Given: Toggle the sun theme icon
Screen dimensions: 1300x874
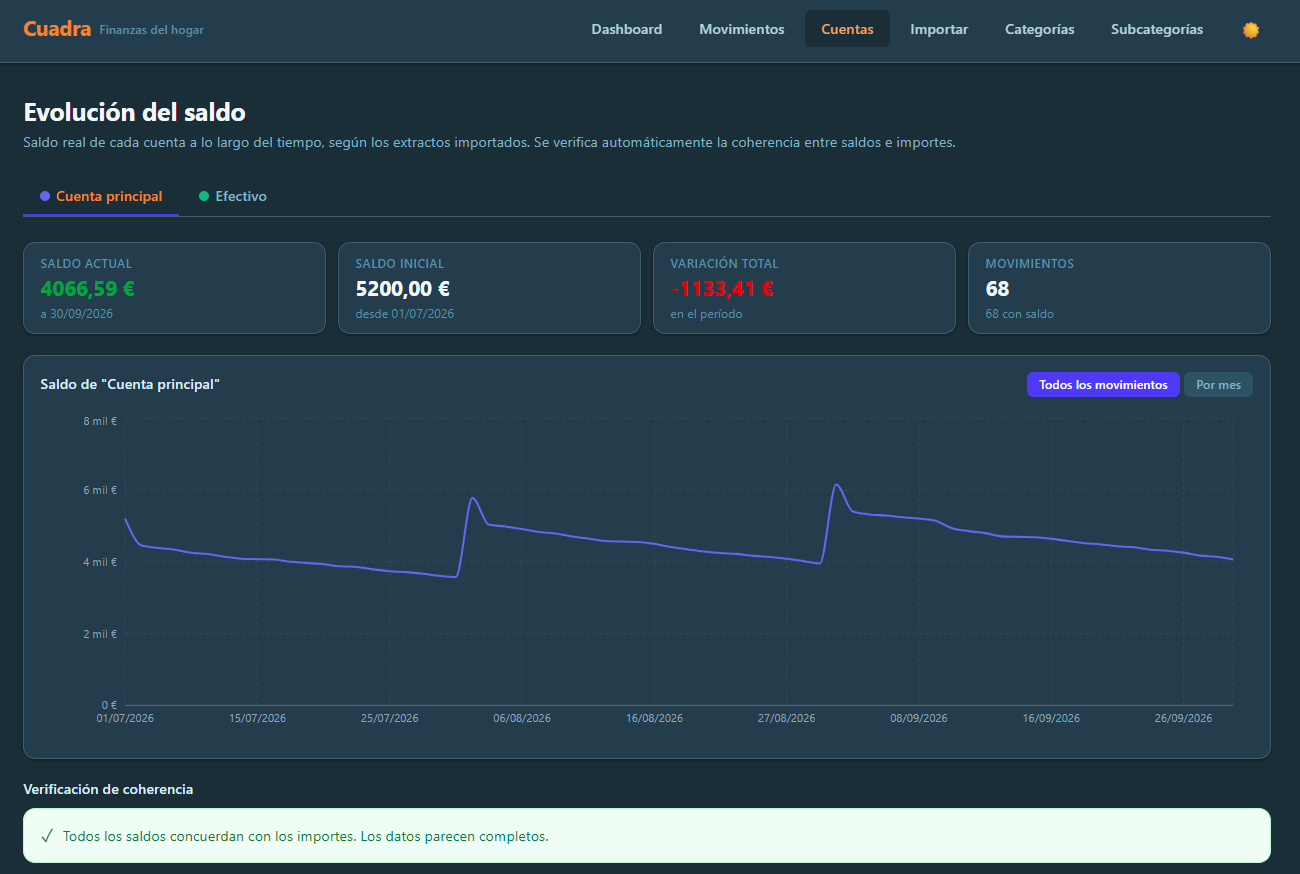Looking at the screenshot, I should click(x=1250, y=30).
